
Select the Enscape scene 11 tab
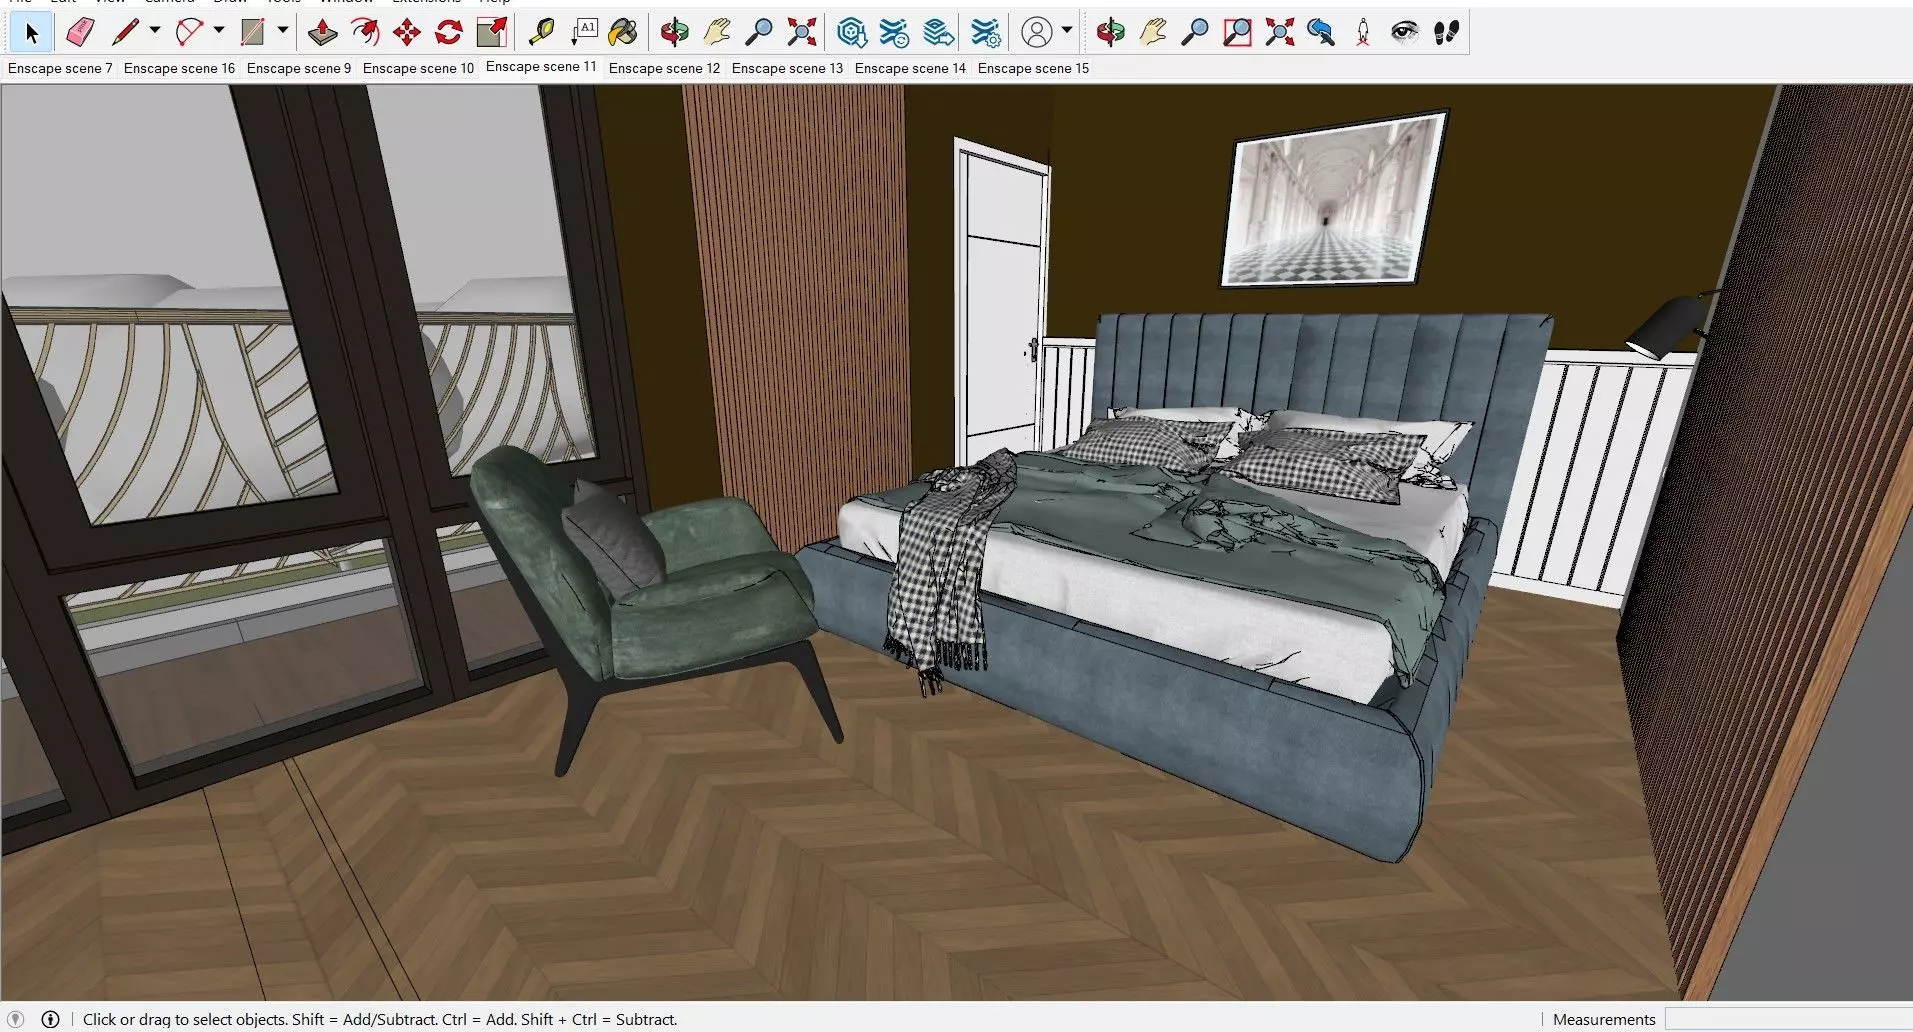pos(541,67)
